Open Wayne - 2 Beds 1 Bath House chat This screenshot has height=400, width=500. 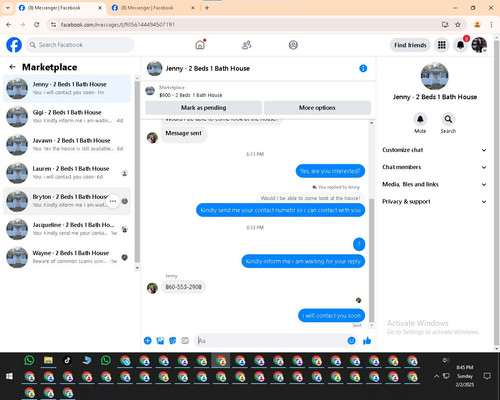pos(67,257)
